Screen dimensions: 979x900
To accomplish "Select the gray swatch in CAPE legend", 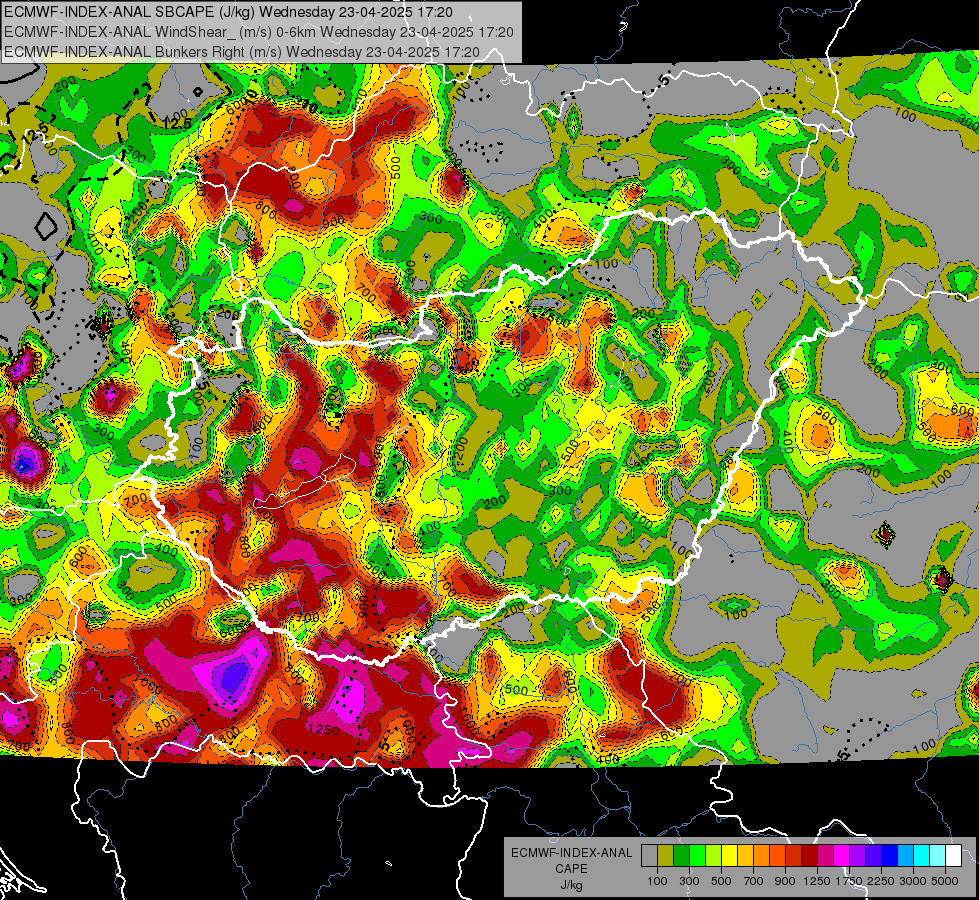I will 649,856.
